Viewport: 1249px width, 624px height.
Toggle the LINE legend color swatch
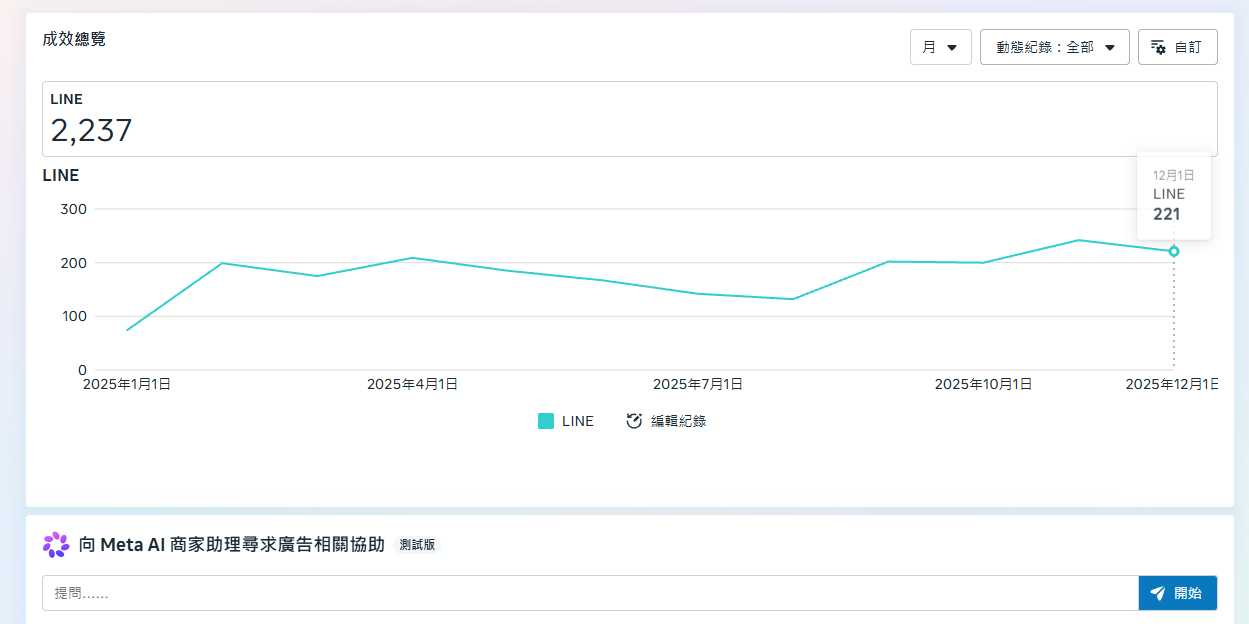tap(546, 421)
